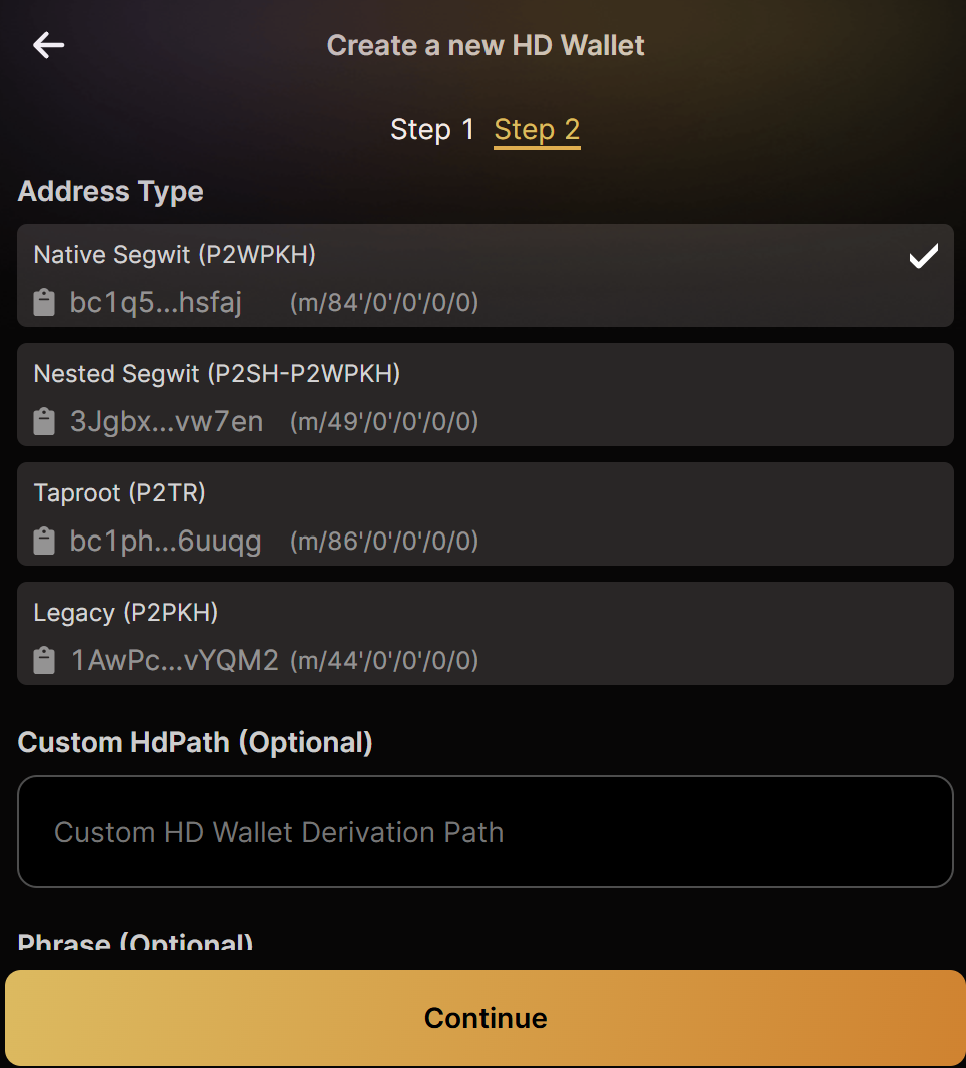Go back using the left arrow
The height and width of the screenshot is (1068, 966).
pos(48,45)
